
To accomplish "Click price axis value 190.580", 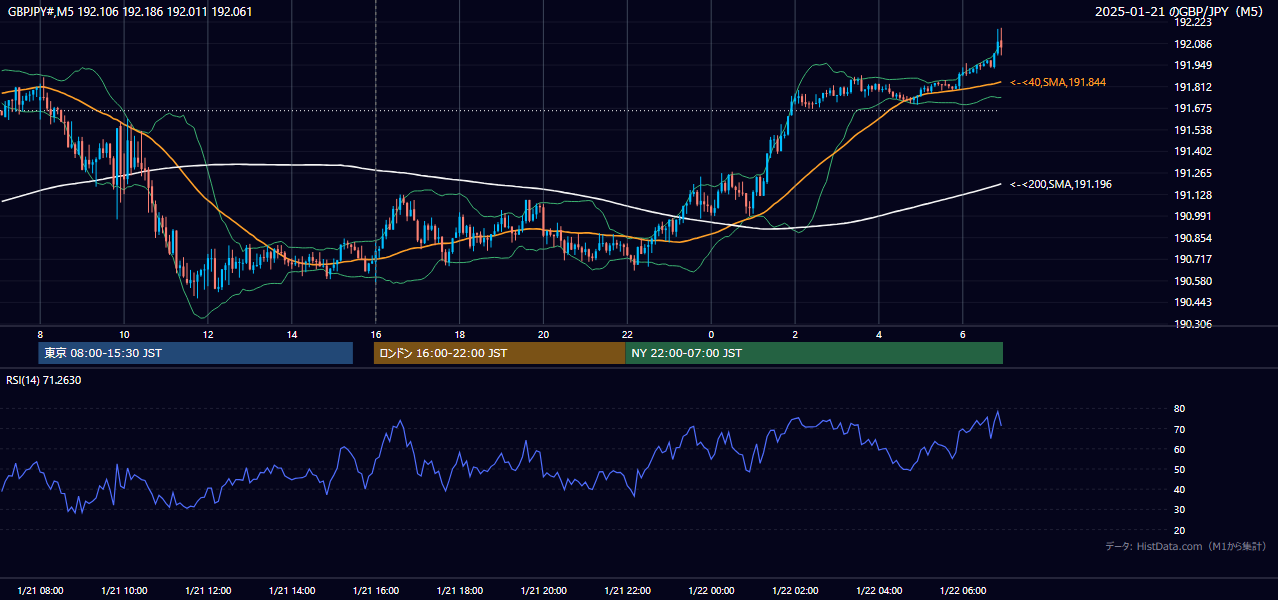I will tap(1192, 281).
